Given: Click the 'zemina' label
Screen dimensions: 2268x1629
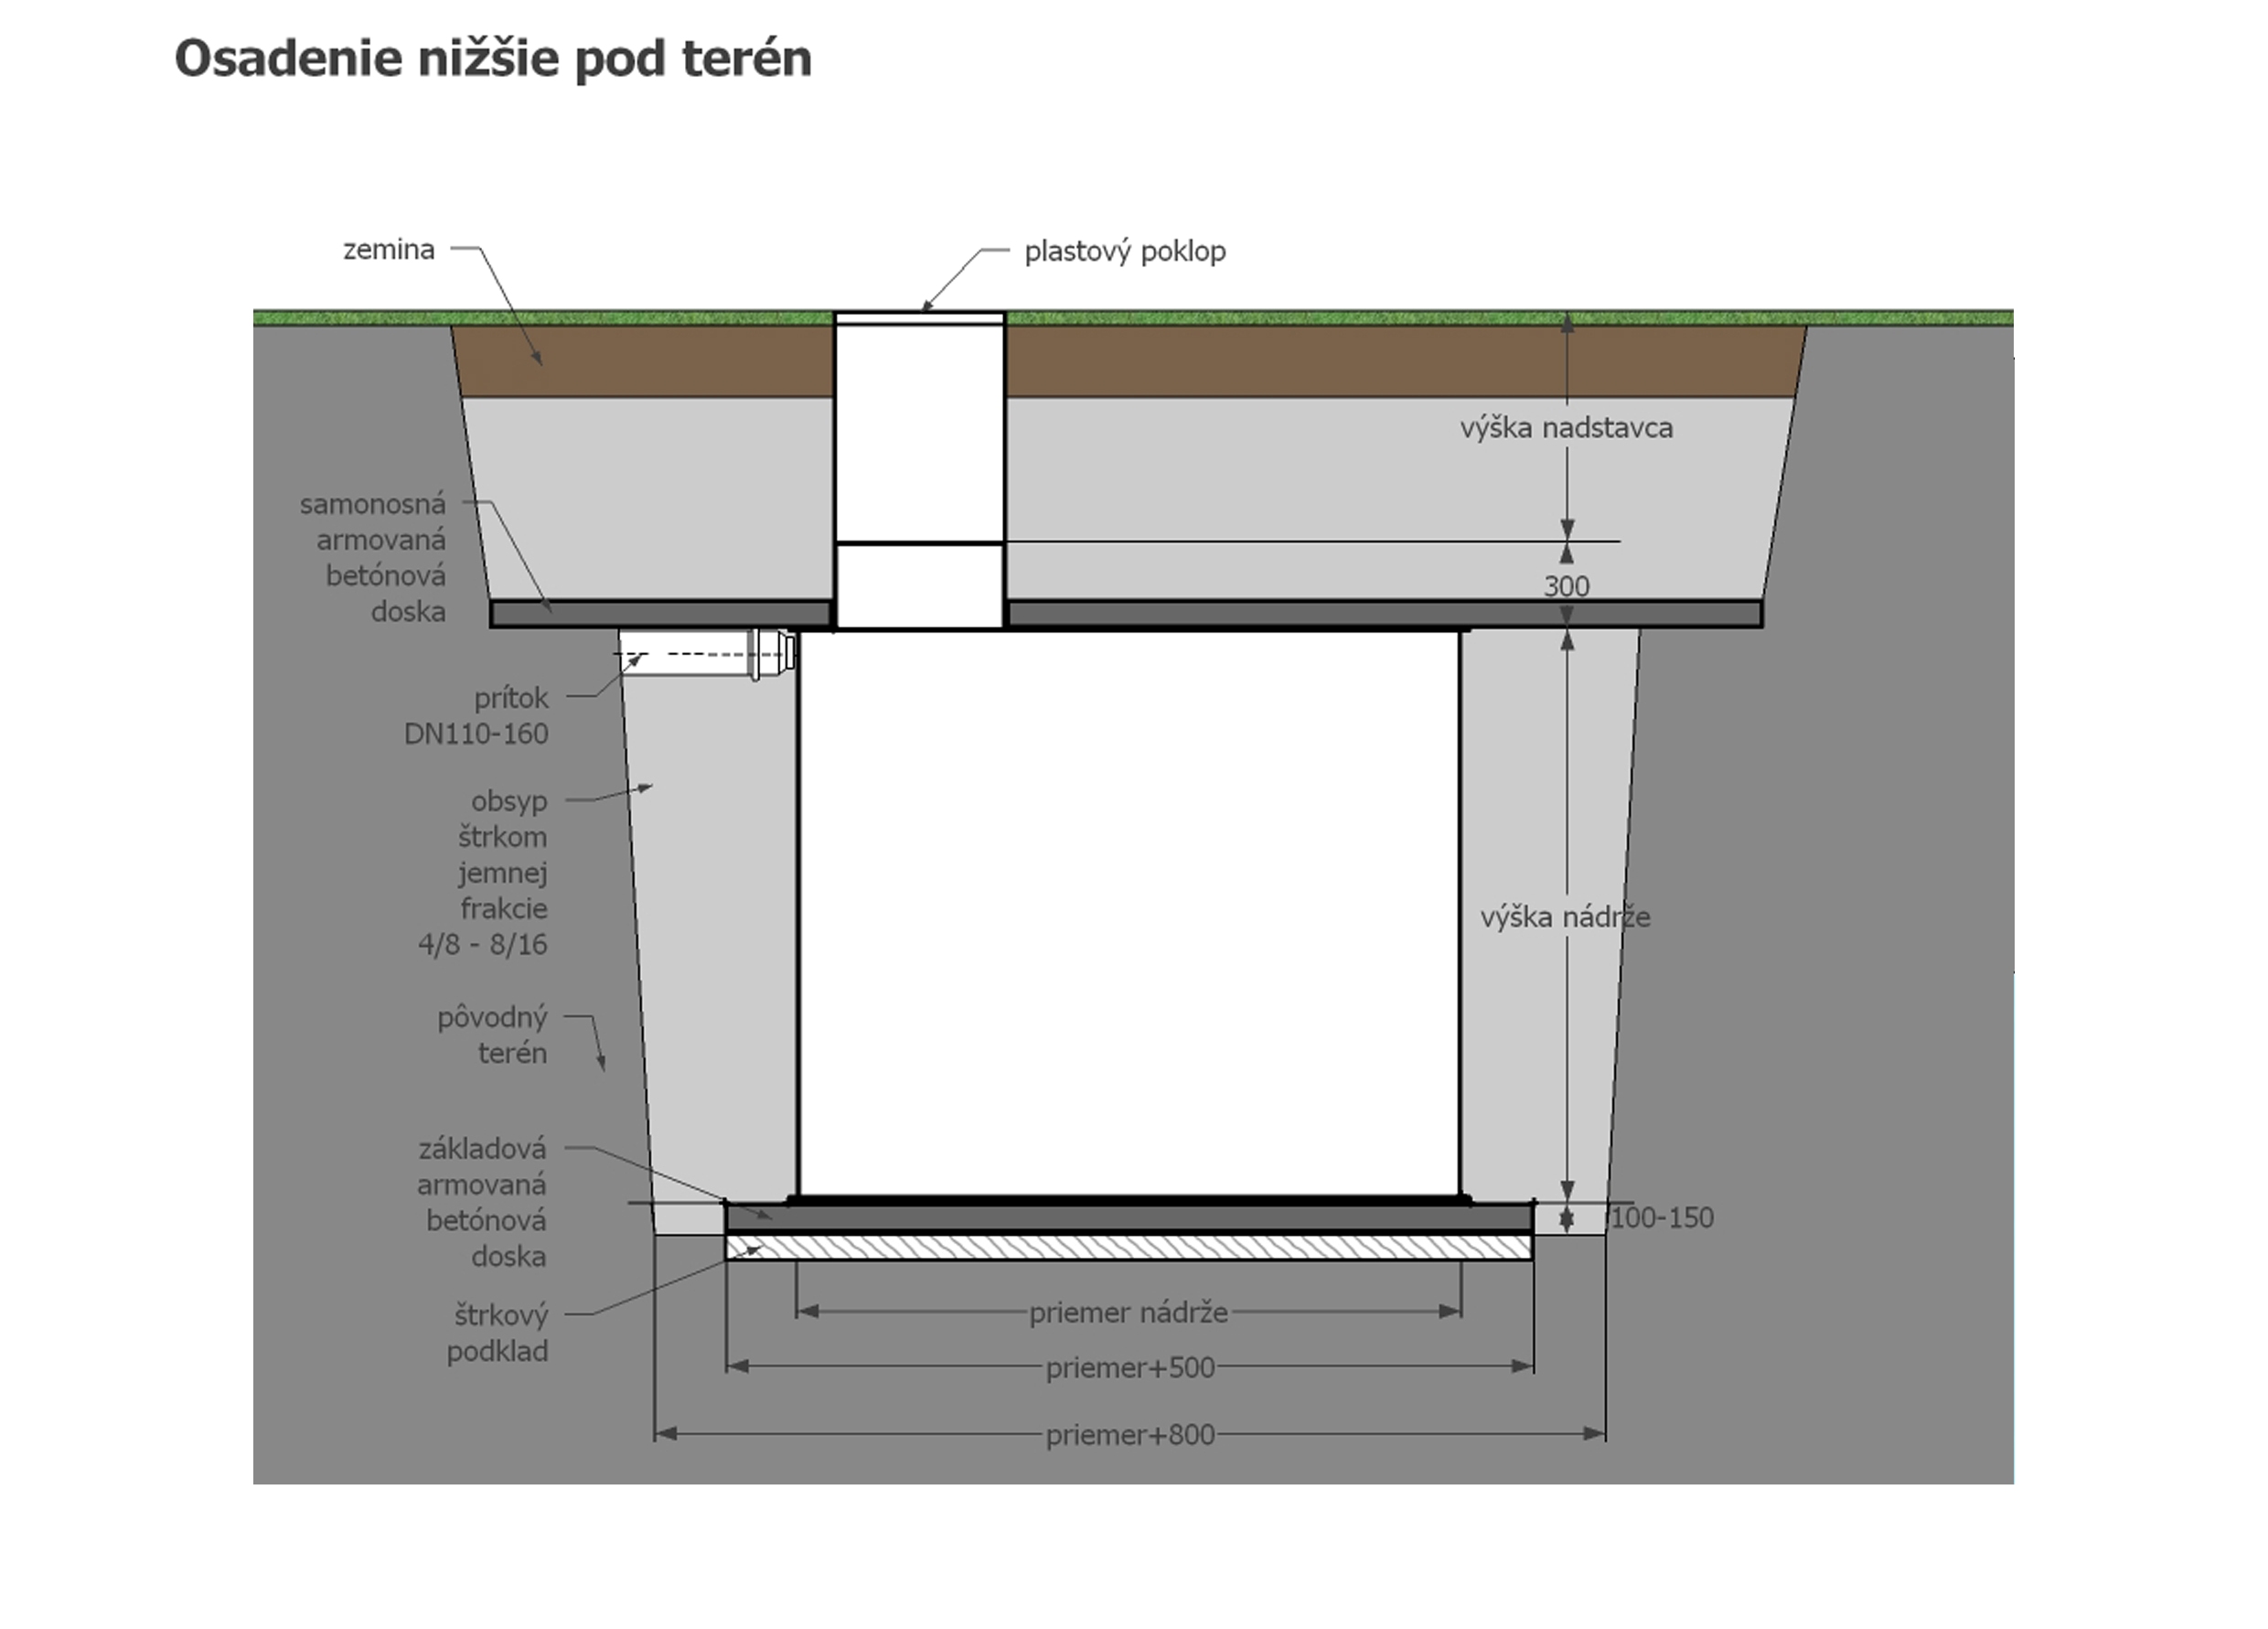Looking at the screenshot, I should (x=389, y=250).
